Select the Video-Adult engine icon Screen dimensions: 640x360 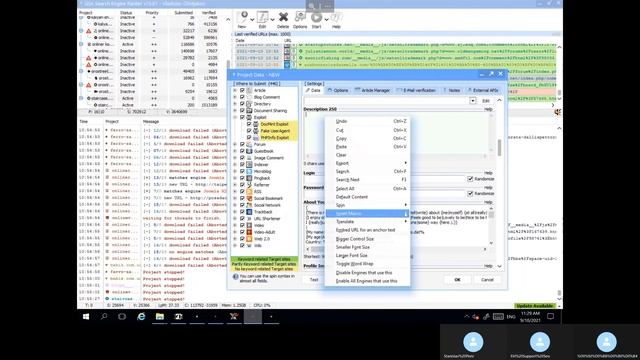coord(249,232)
